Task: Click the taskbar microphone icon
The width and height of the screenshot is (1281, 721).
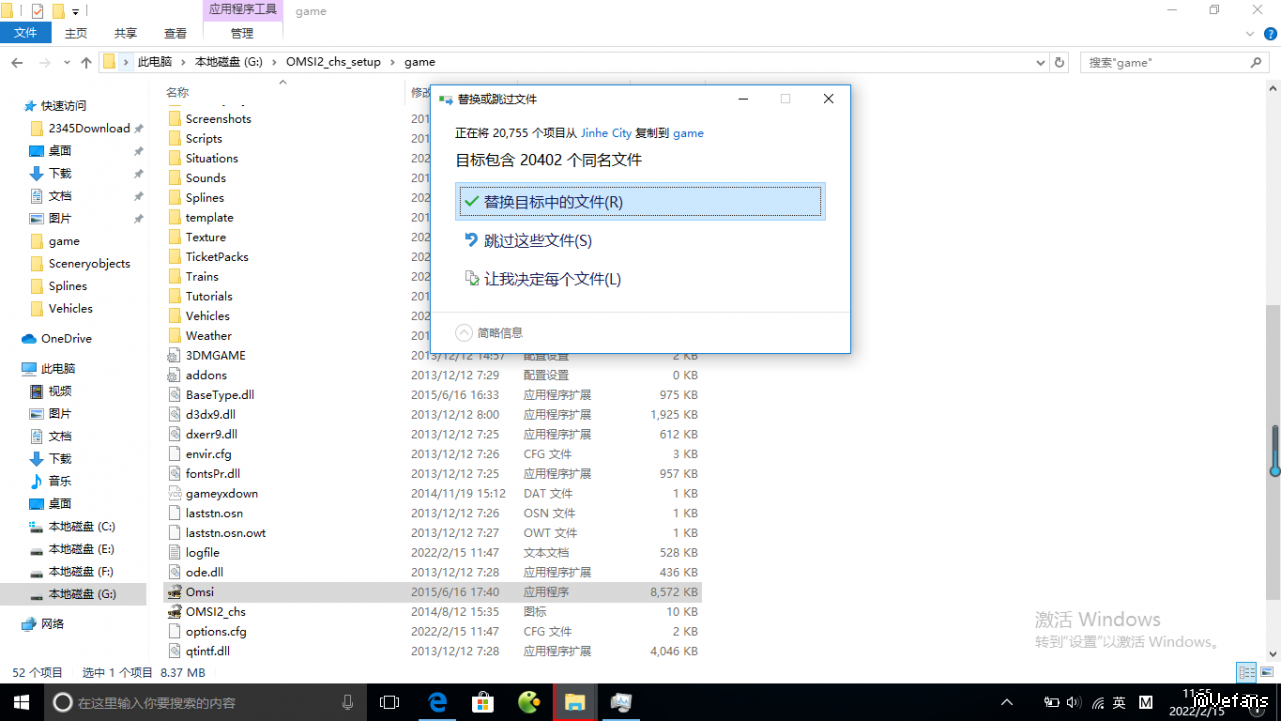Action: tap(348, 702)
